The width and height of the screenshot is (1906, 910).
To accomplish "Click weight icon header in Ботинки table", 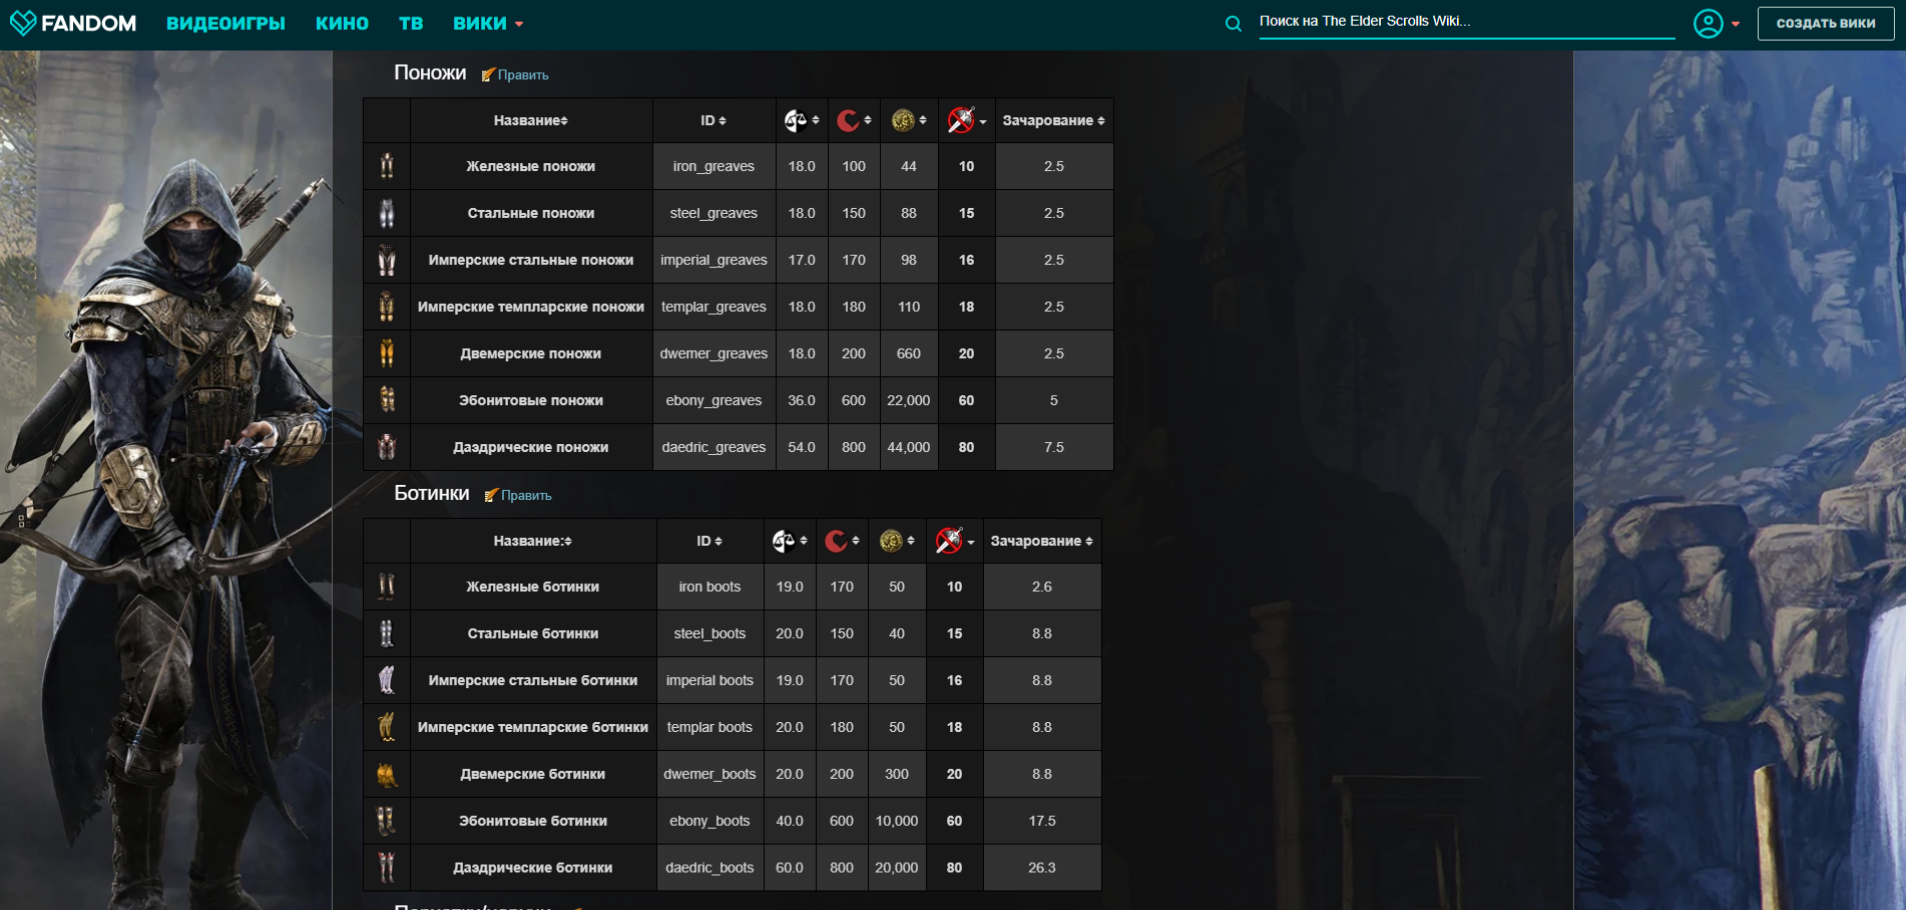I will point(784,541).
